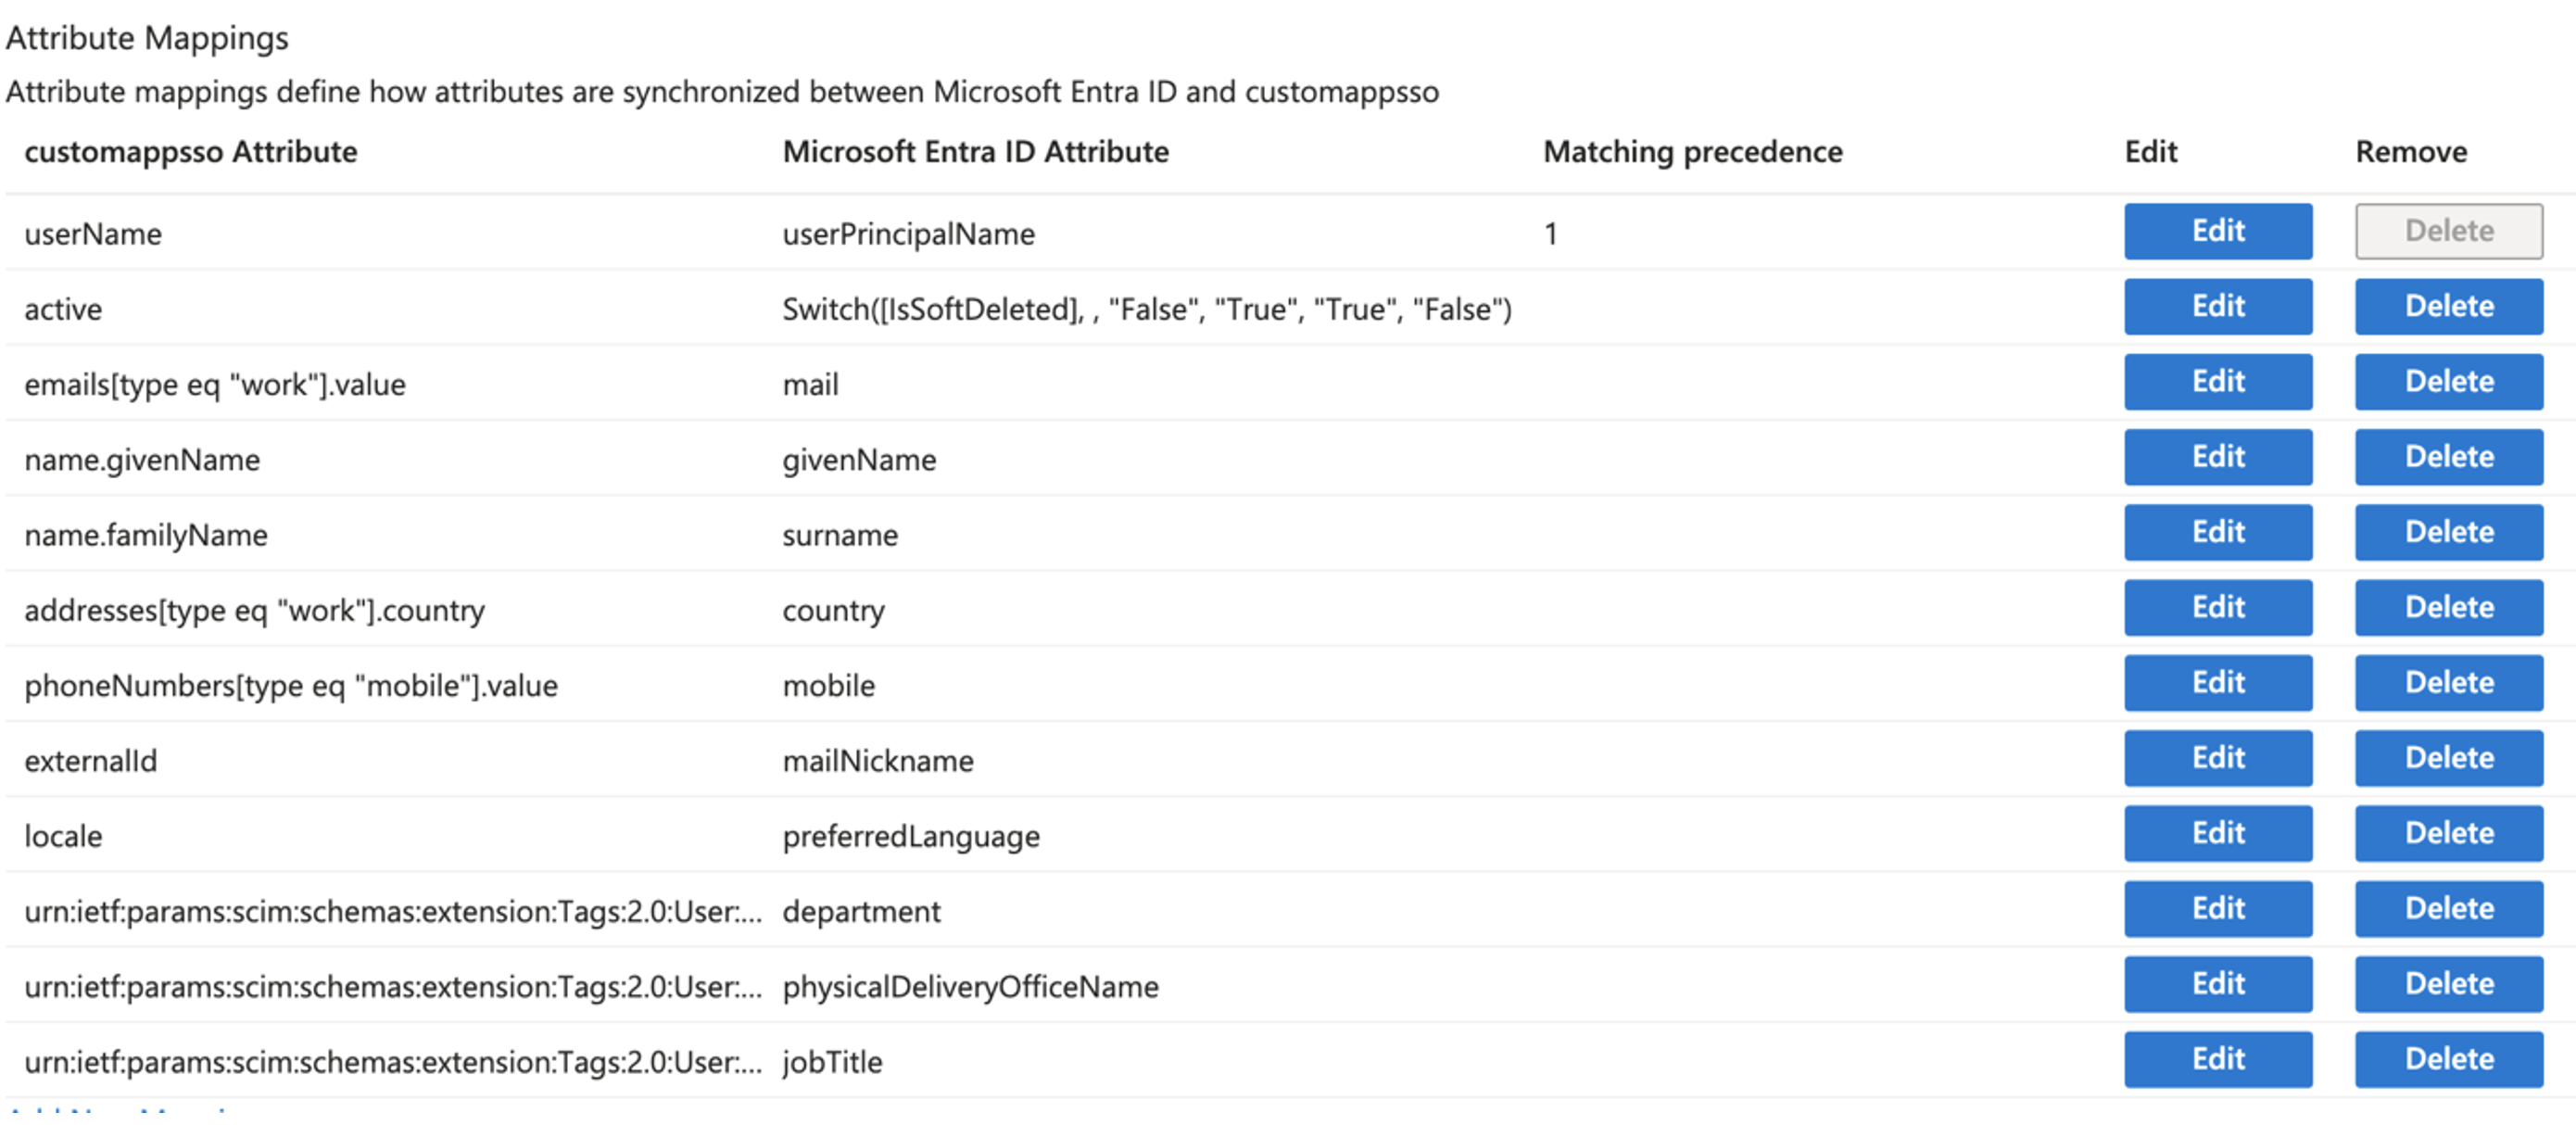Click the physicalDeliveryOfficeName text

(970, 987)
